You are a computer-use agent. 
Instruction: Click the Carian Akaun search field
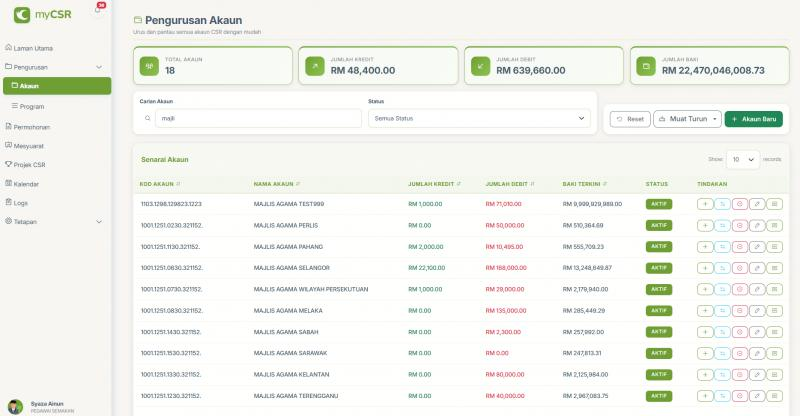point(258,118)
